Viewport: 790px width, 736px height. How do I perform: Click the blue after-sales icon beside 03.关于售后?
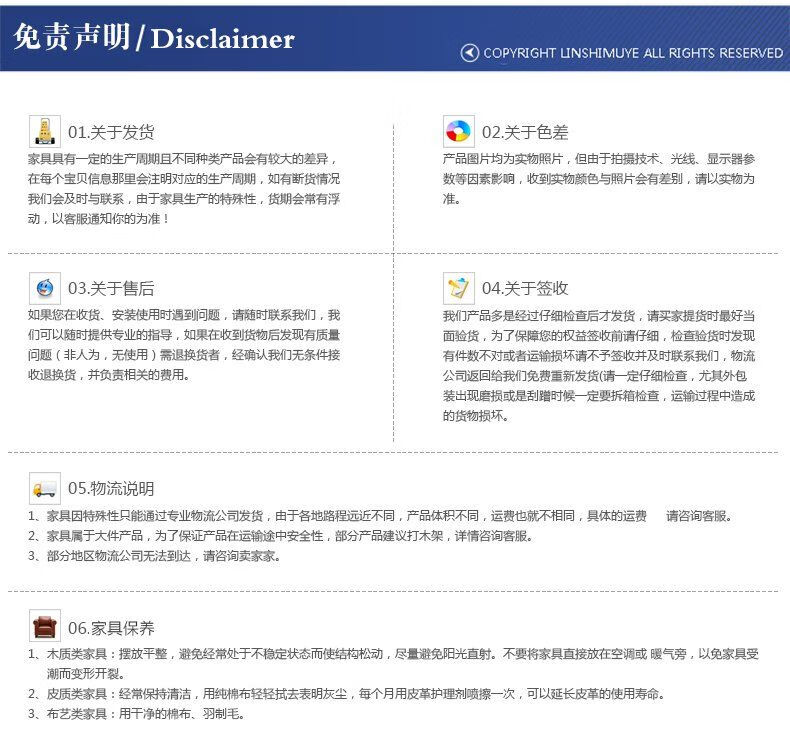click(x=44, y=288)
